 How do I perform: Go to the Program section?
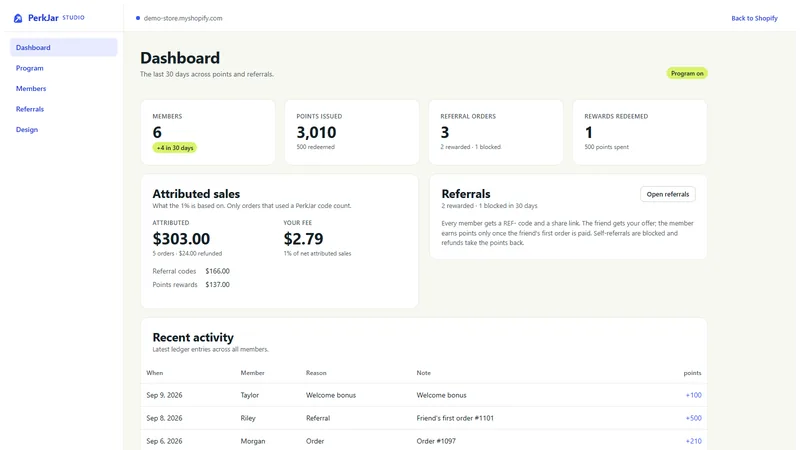[x=30, y=68]
